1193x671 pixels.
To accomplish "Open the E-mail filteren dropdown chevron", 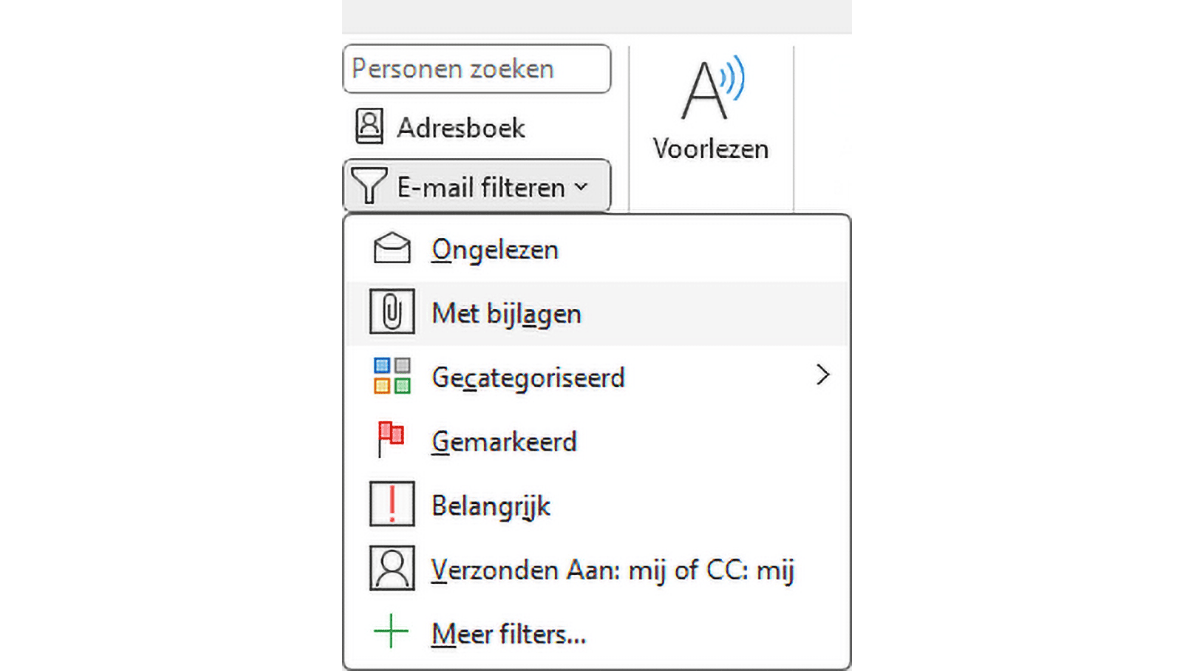I will click(x=582, y=187).
